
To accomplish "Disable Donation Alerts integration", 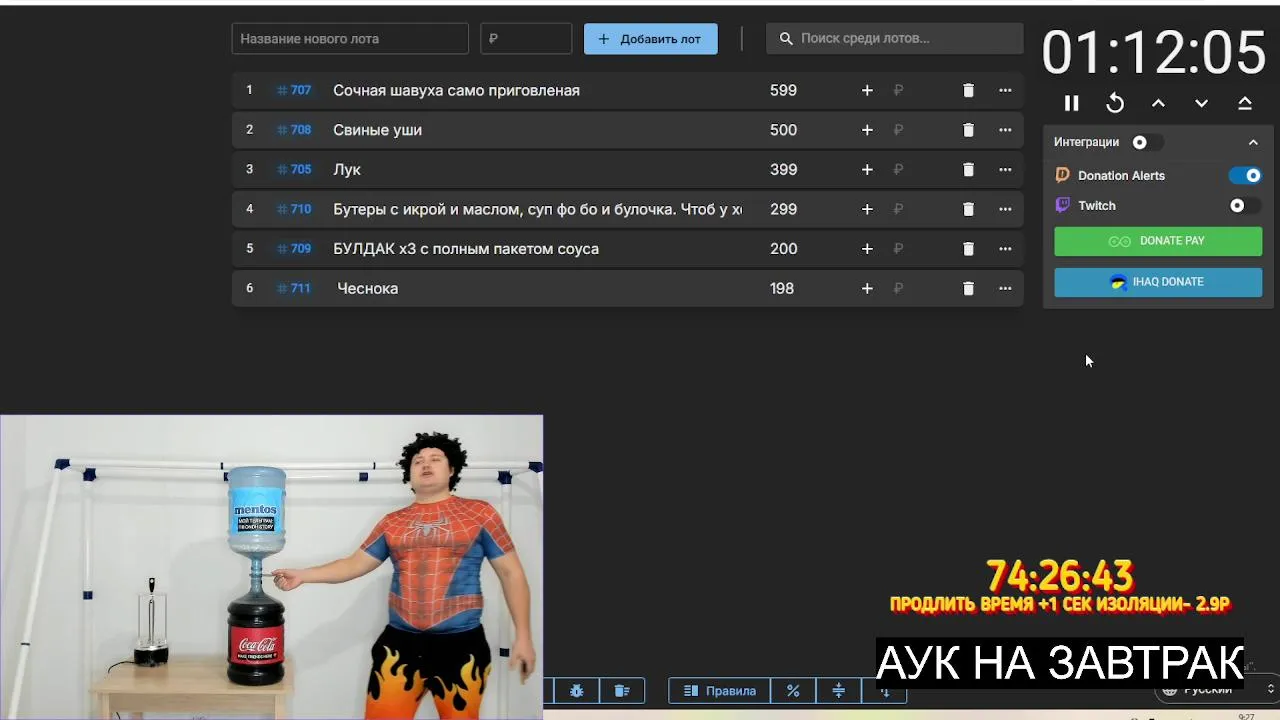I will point(1245,175).
